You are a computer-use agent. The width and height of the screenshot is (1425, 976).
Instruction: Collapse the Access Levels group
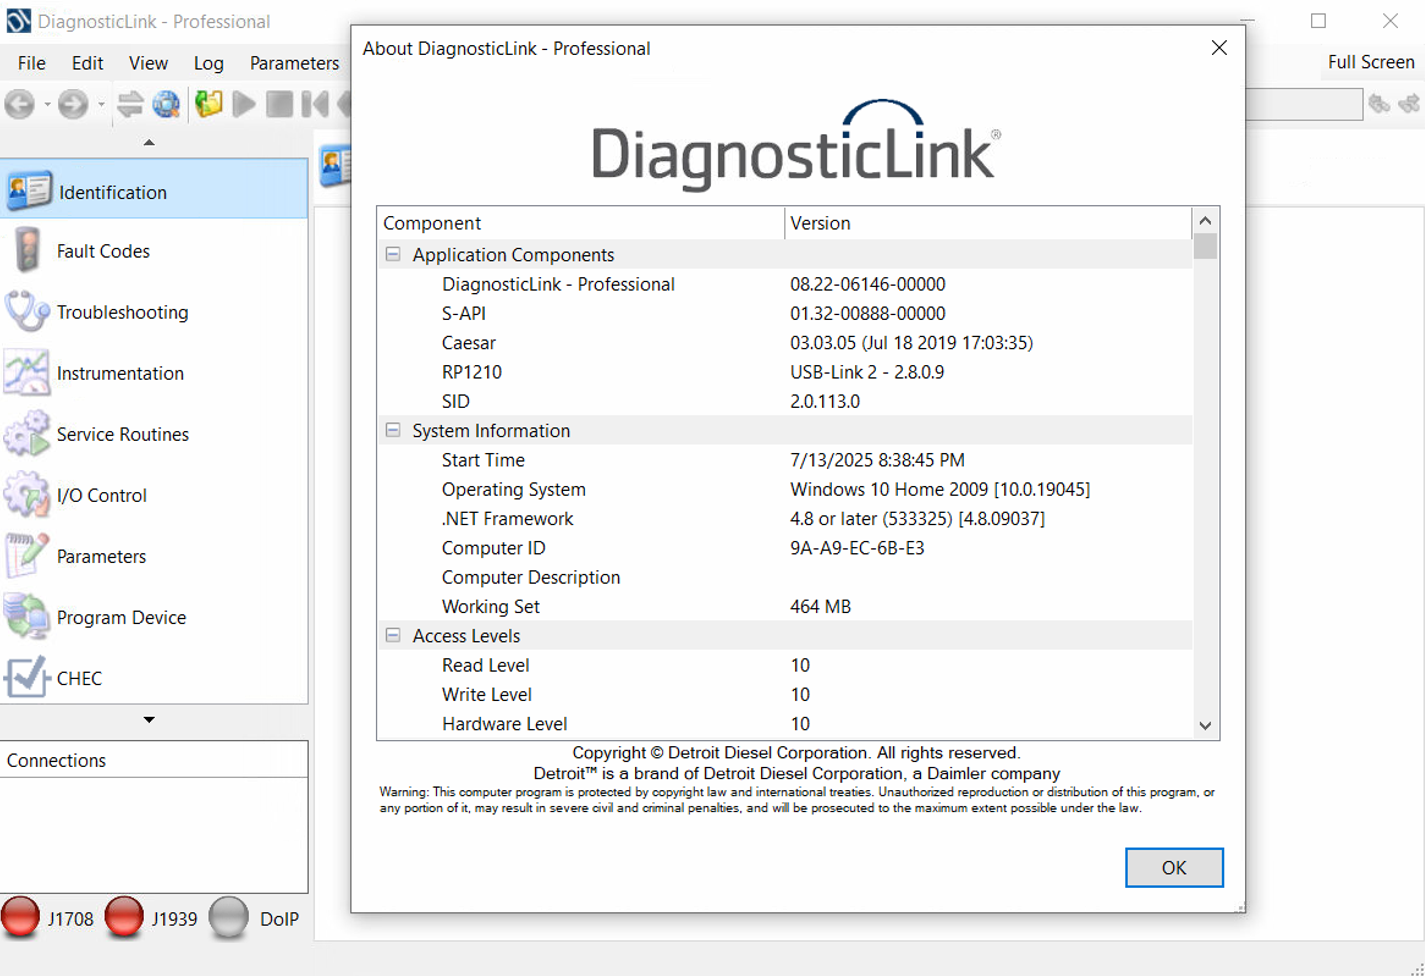coord(393,636)
